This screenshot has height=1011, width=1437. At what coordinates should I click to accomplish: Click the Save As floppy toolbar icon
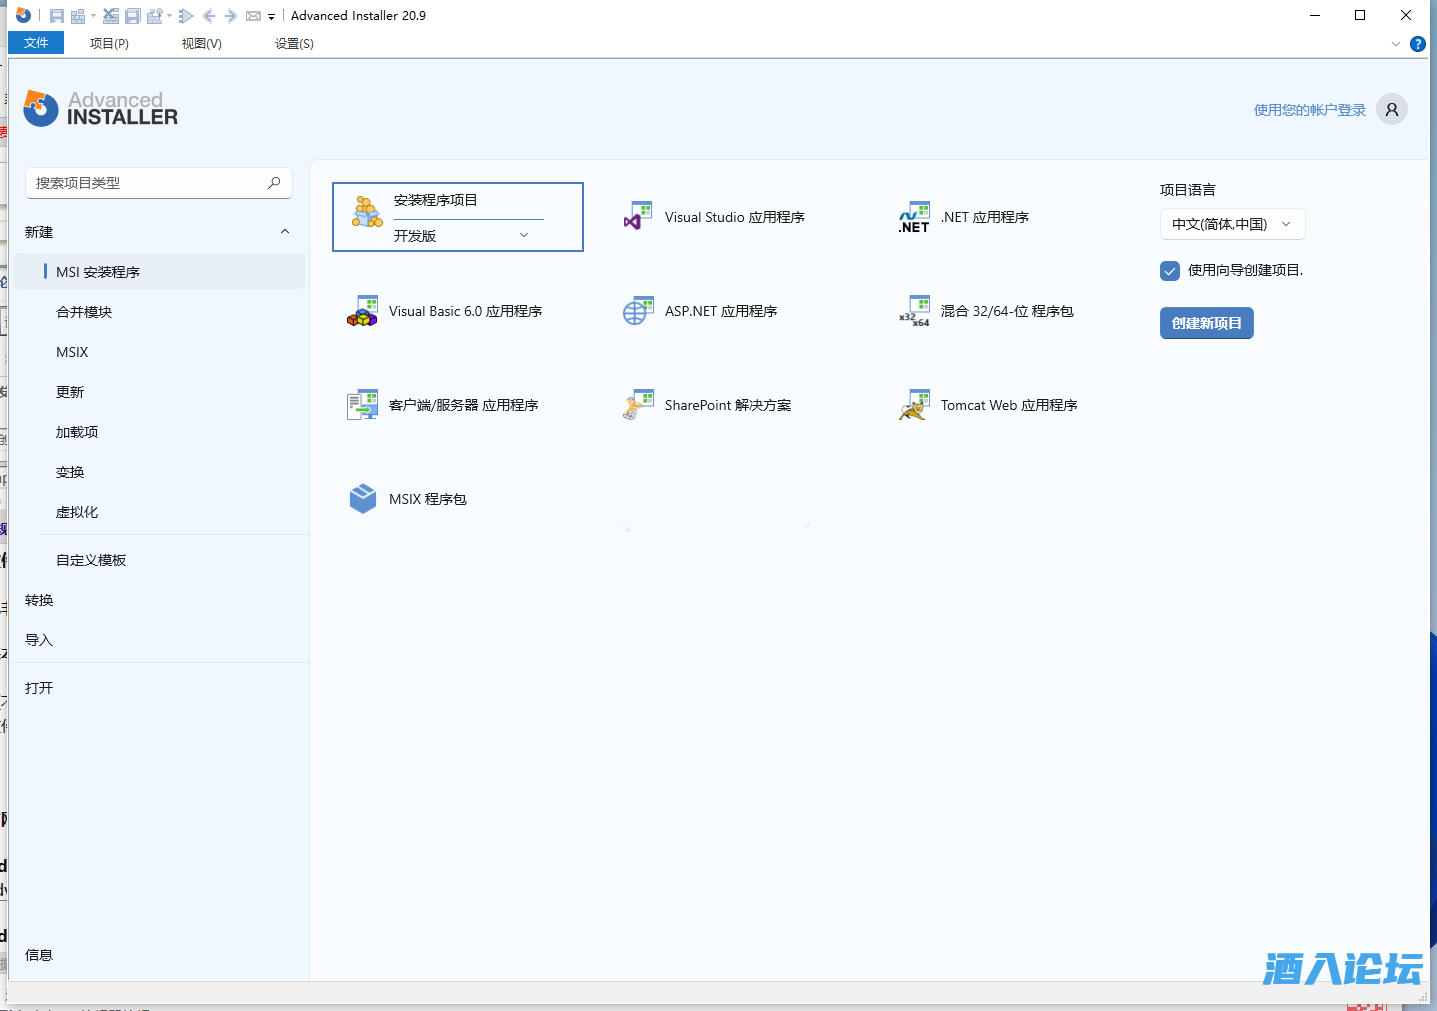click(132, 16)
